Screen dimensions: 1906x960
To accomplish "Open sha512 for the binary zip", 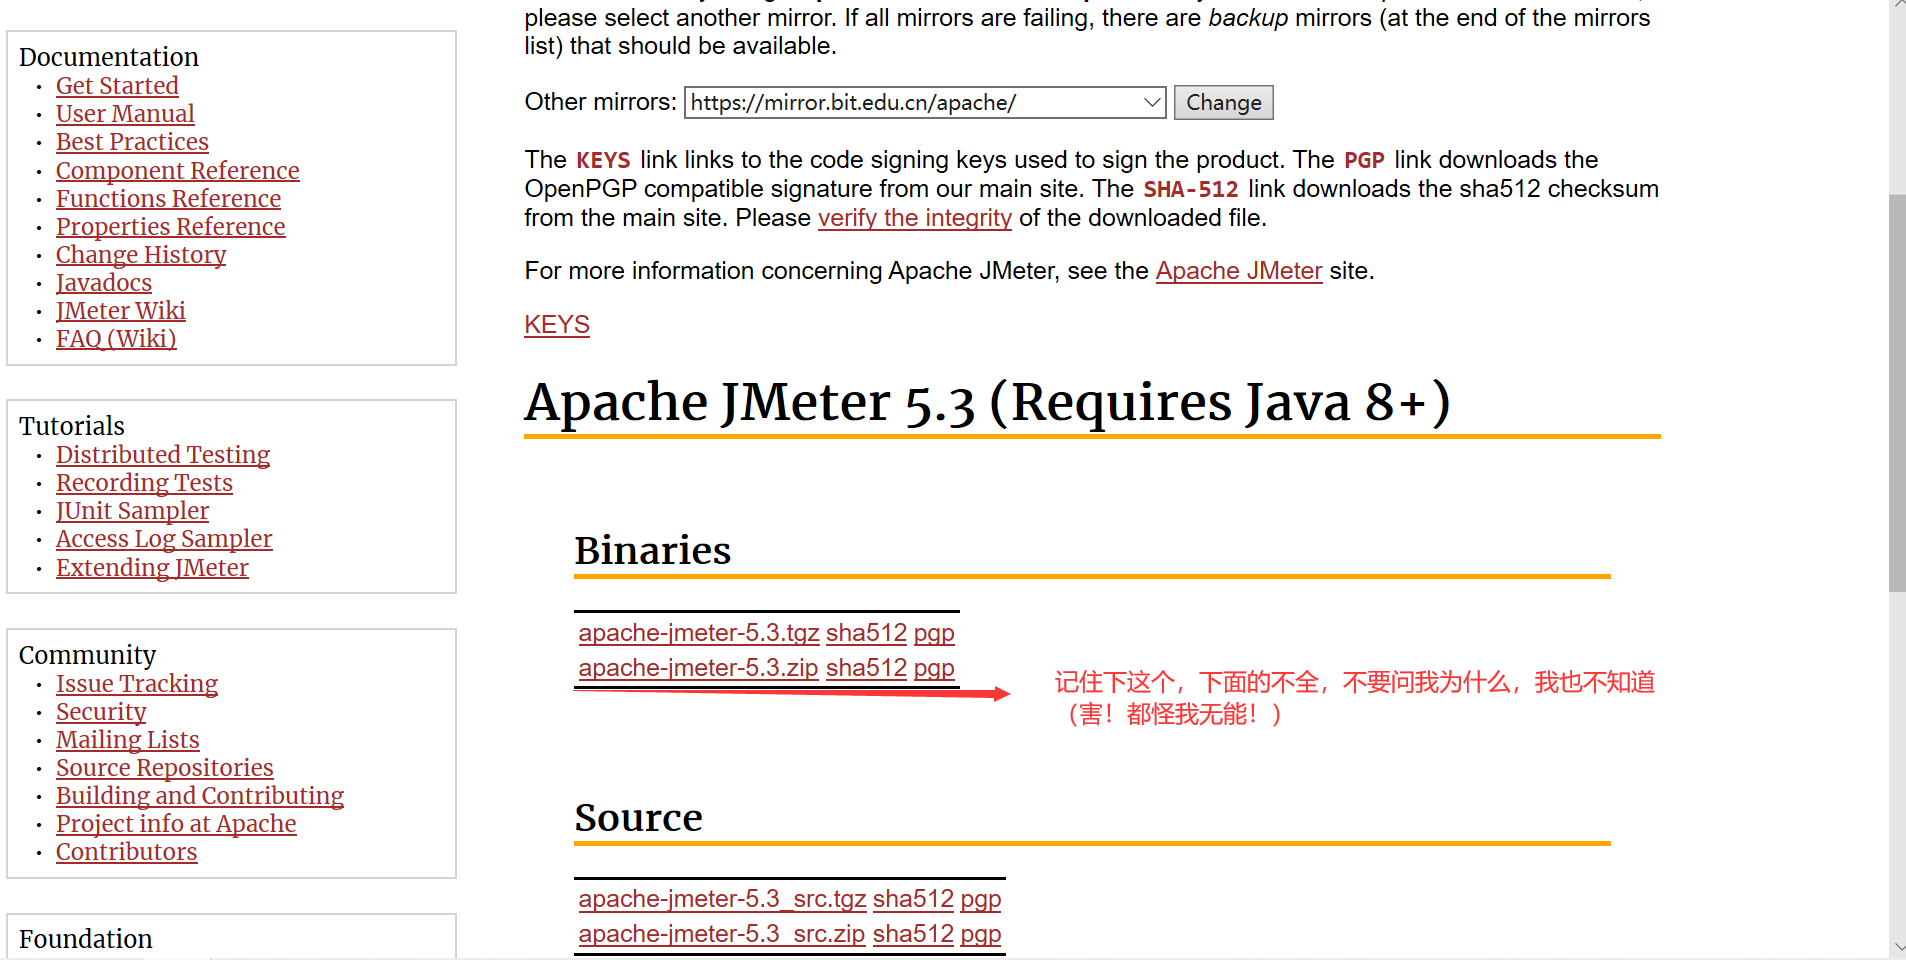I will coord(866,668).
